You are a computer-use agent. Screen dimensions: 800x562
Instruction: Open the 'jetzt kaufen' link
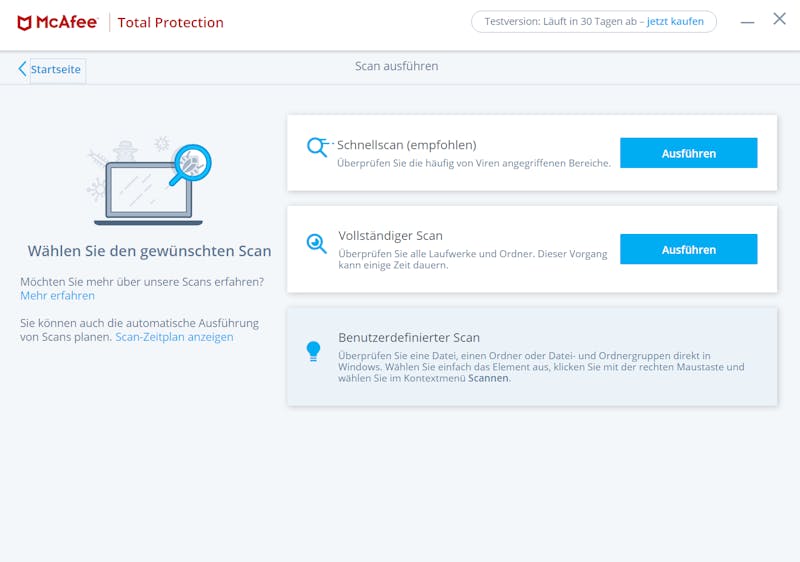click(675, 21)
